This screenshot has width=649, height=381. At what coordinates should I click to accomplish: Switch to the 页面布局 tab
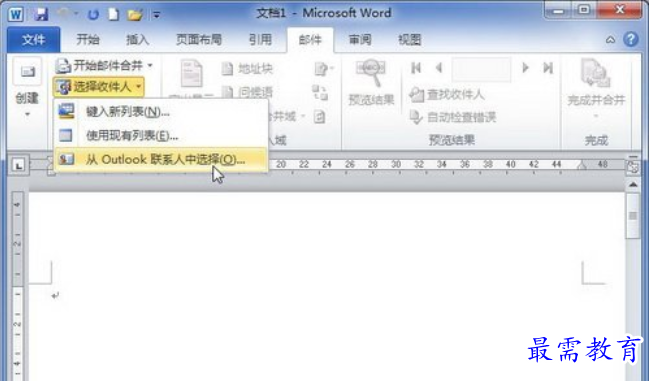point(199,40)
